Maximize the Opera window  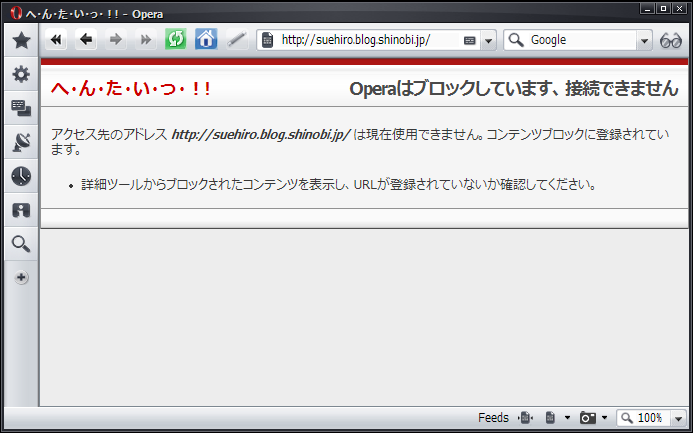663,8
